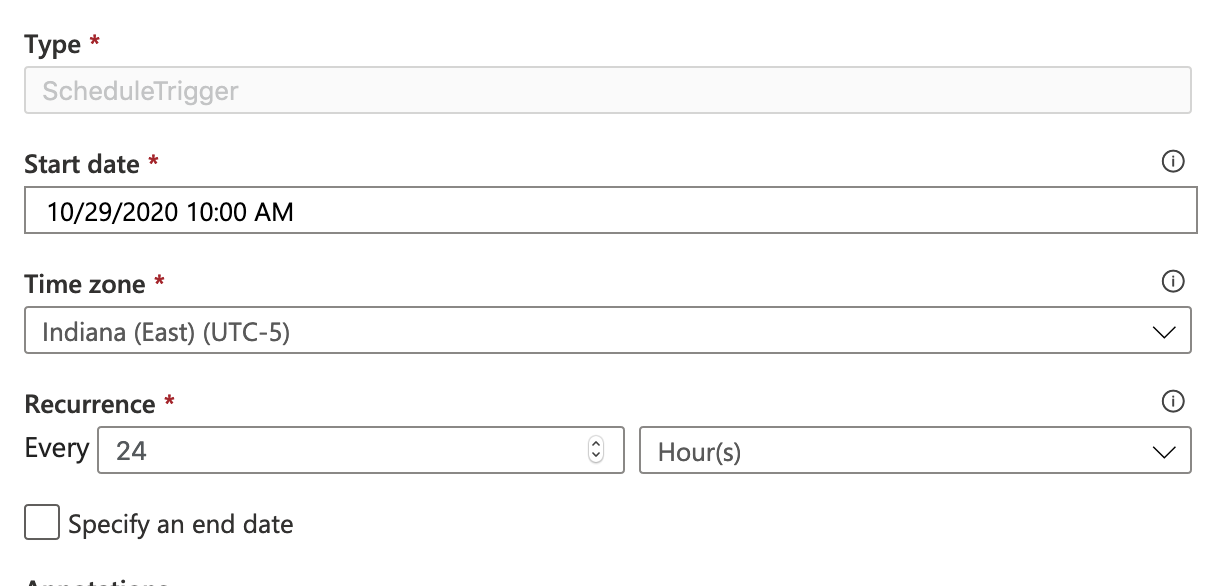Click the ScheduleTrigger Type field

(x=400, y=90)
